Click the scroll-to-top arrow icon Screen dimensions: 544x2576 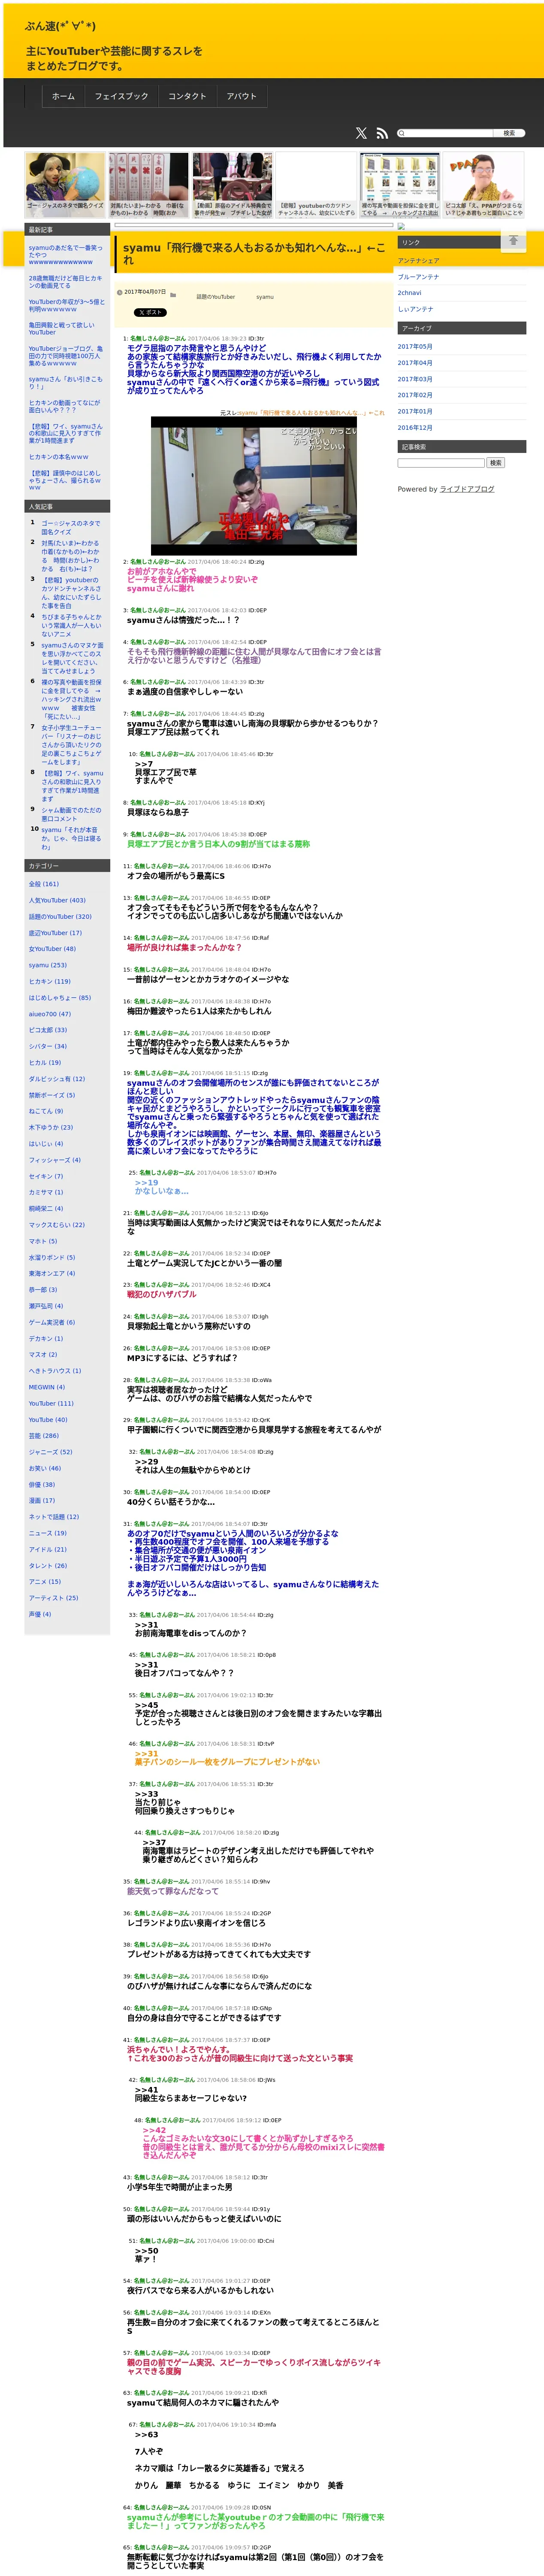(x=513, y=241)
